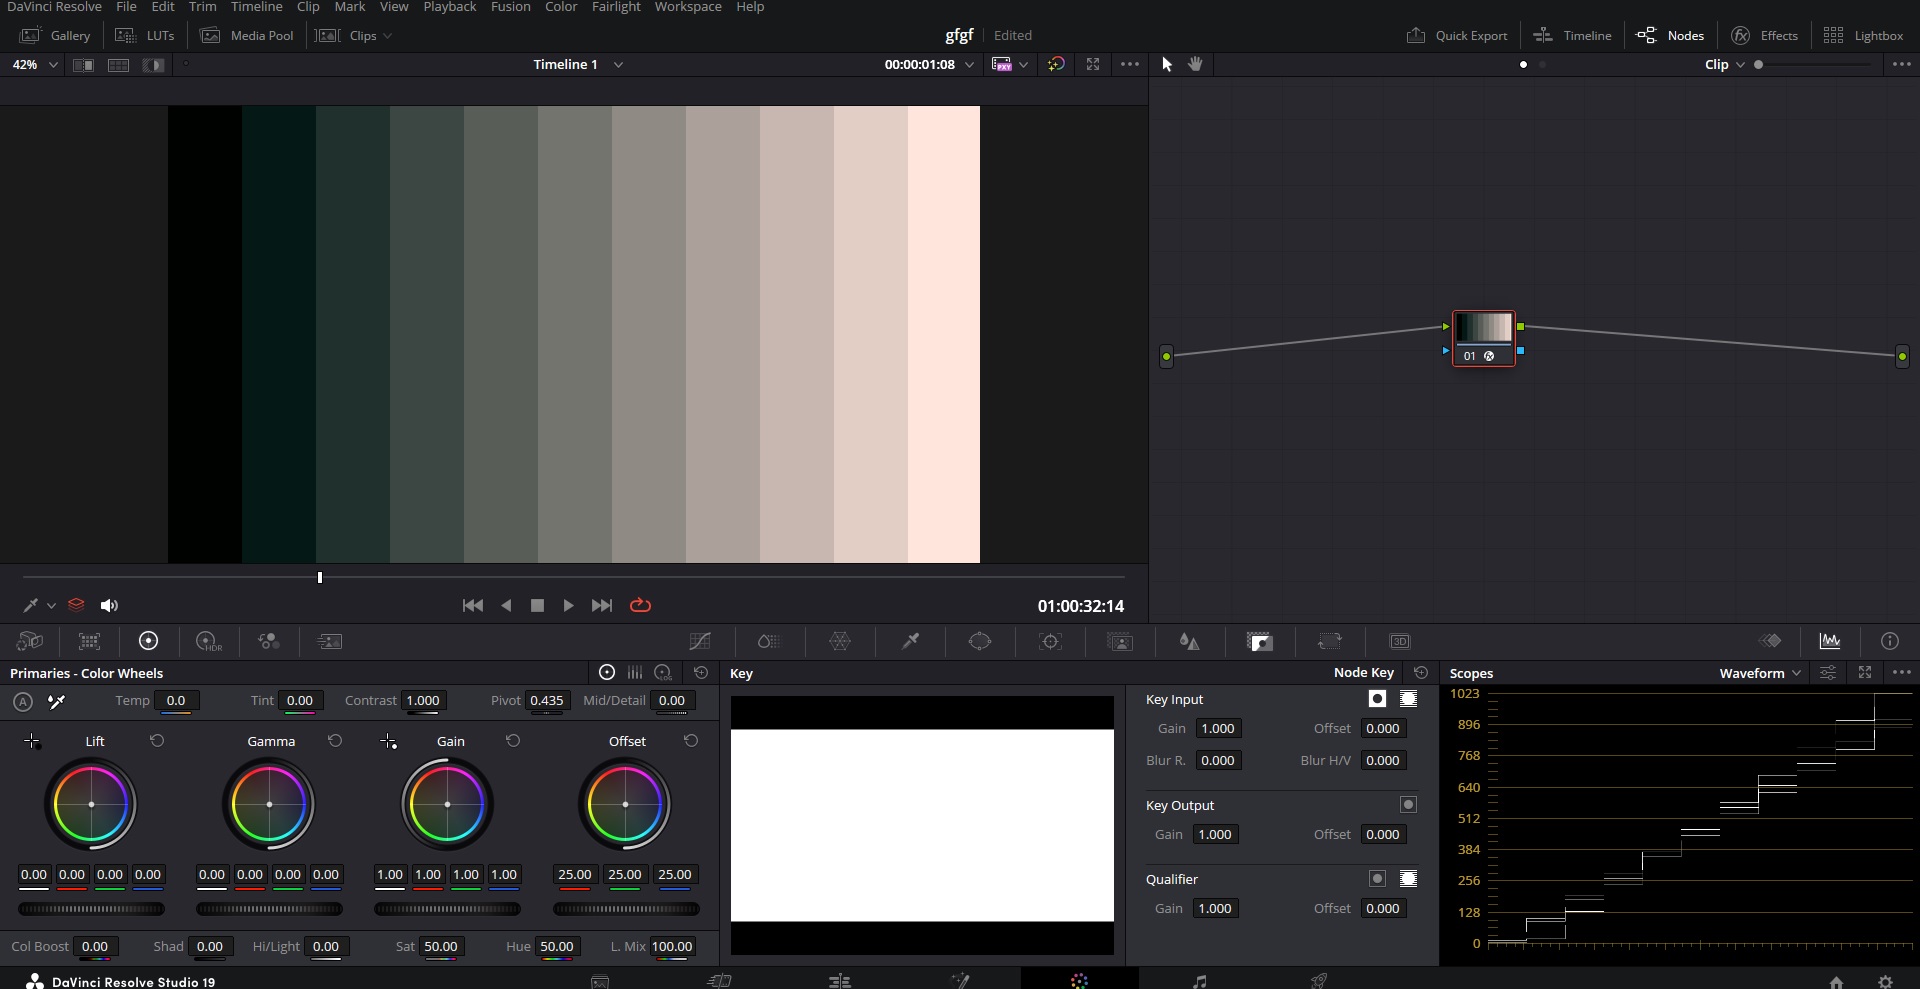Open the viewer zoom percentage dropdown

point(33,65)
